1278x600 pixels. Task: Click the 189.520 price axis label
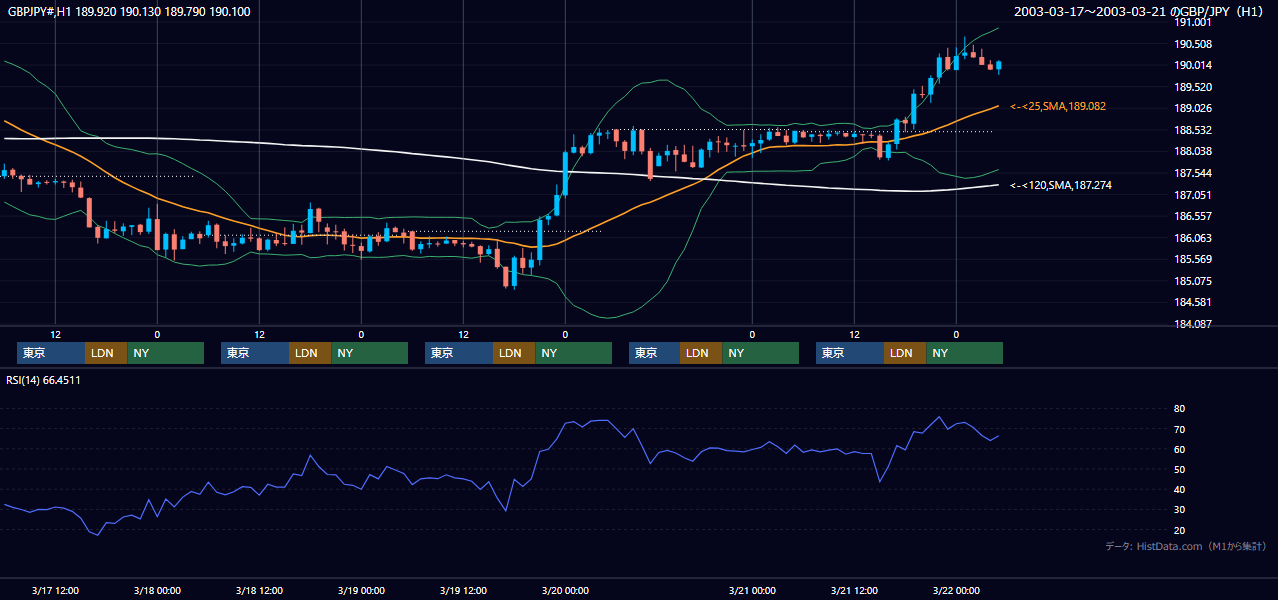tap(1193, 87)
